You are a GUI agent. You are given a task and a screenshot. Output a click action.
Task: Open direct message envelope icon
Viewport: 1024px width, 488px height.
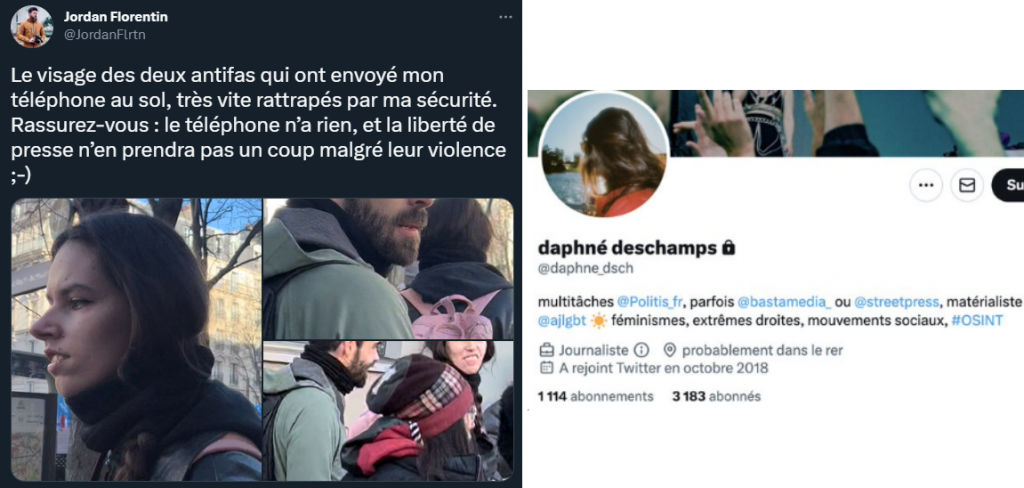966,186
